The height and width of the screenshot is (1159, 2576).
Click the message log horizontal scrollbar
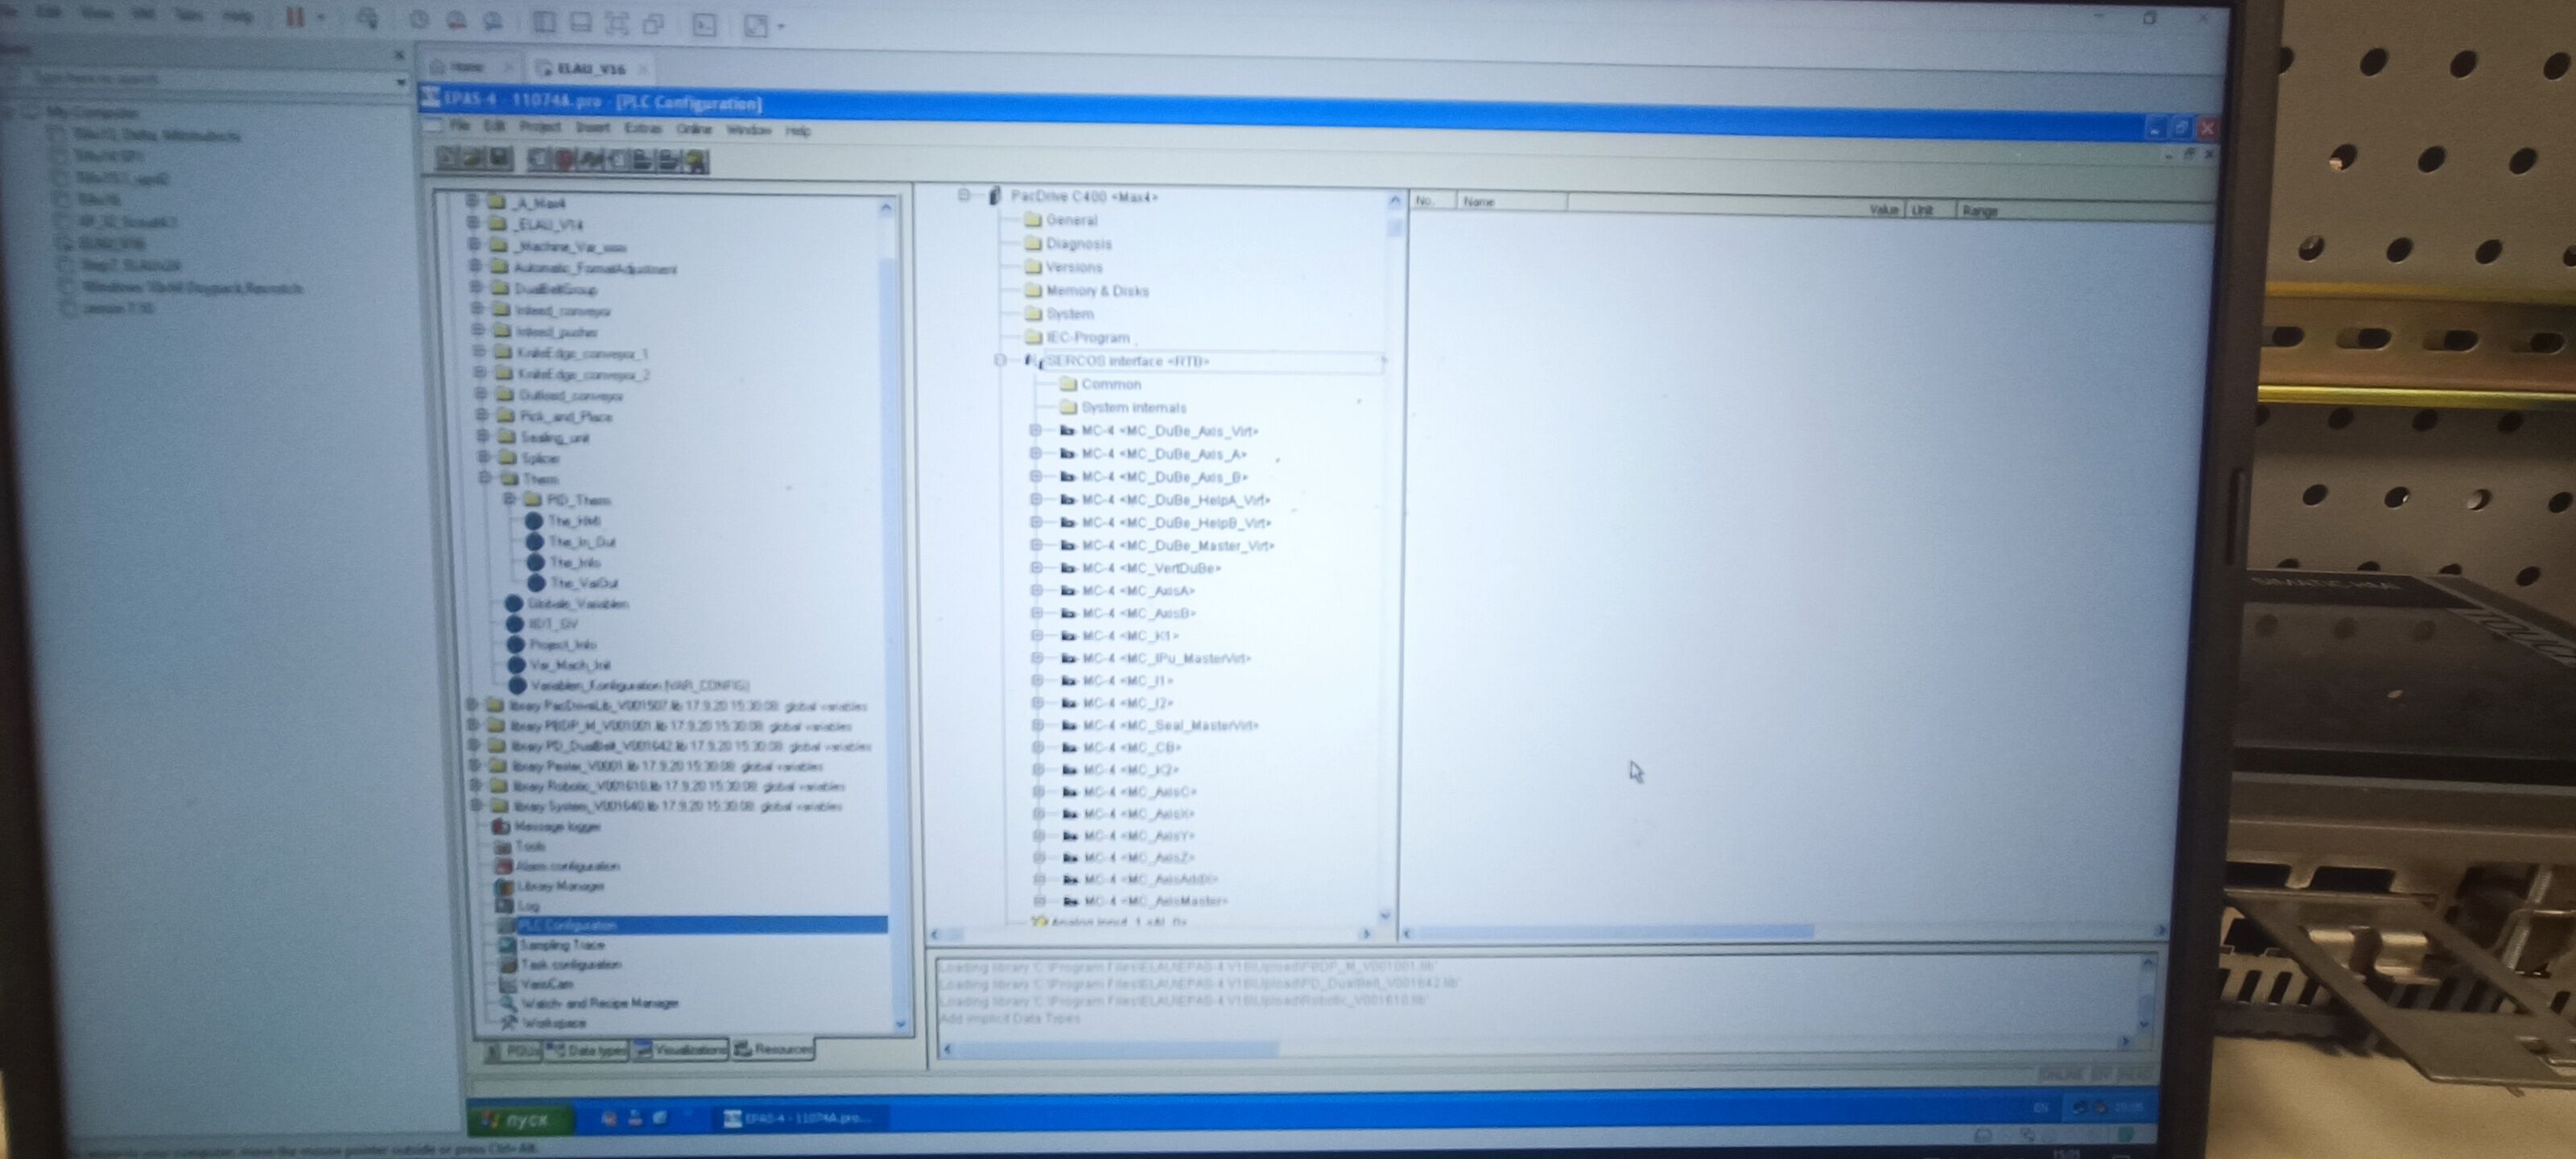[1535, 1047]
